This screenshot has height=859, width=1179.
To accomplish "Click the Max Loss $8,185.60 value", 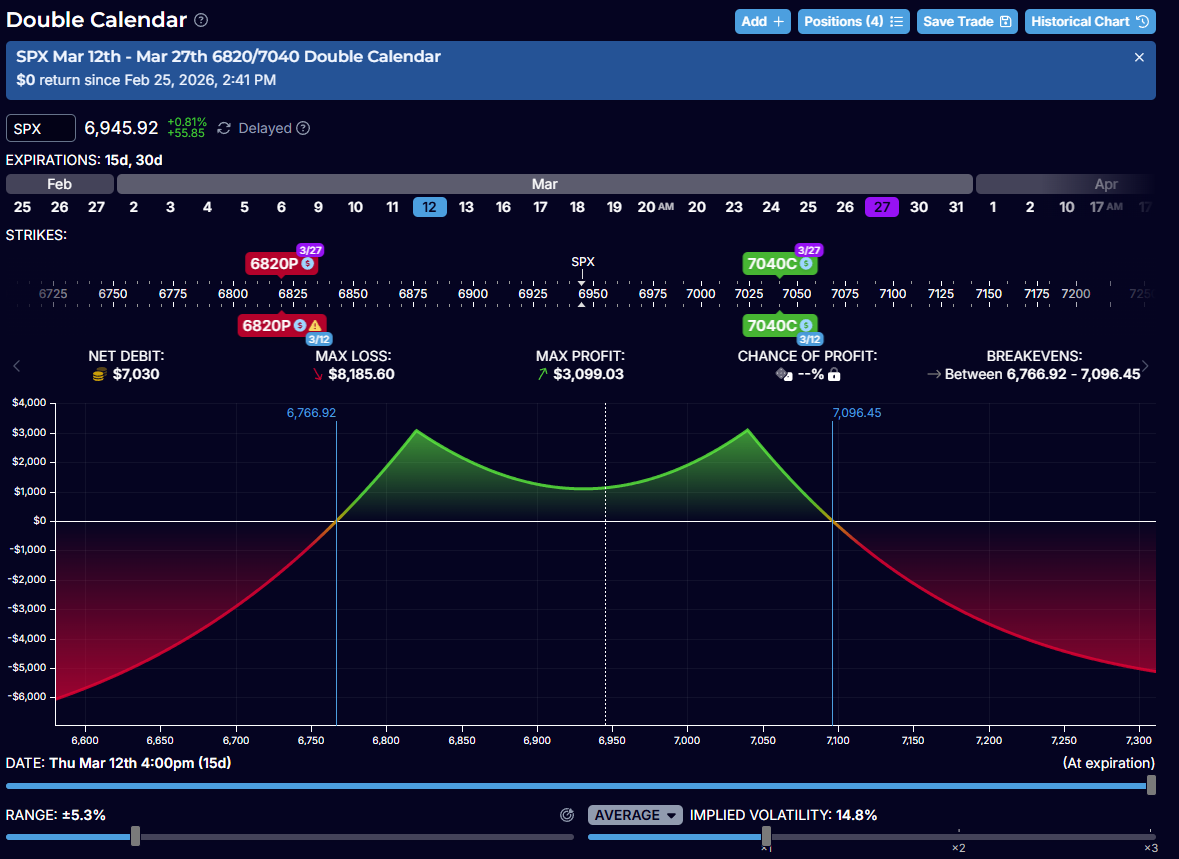I will pos(361,374).
